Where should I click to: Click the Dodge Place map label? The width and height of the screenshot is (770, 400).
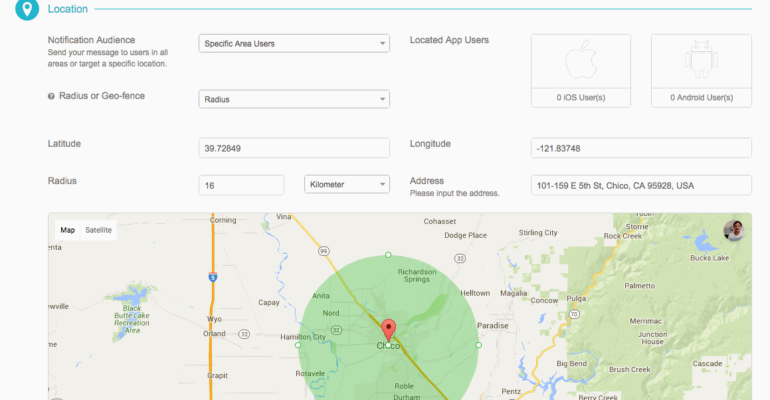(466, 235)
